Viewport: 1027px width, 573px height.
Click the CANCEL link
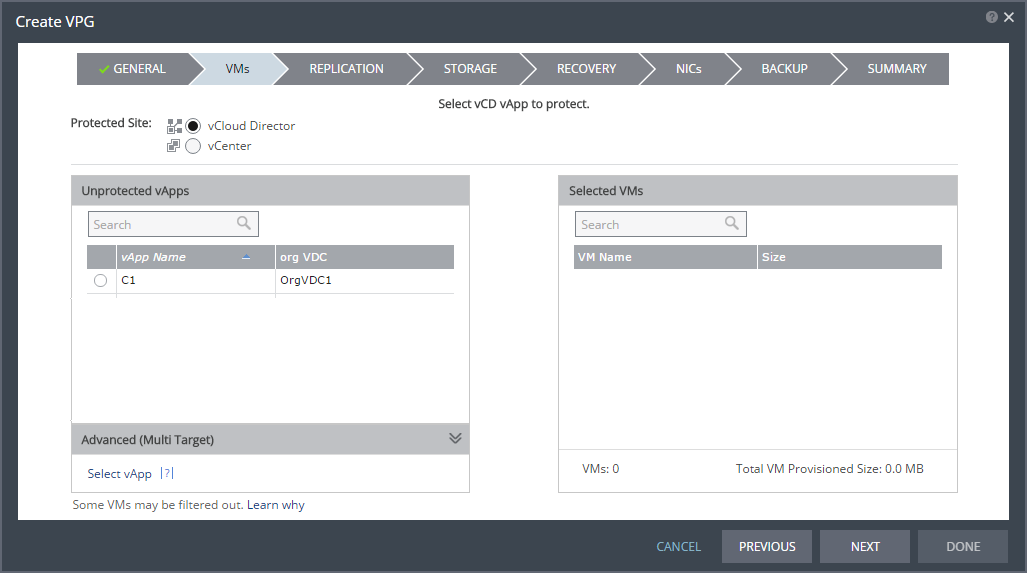(679, 547)
